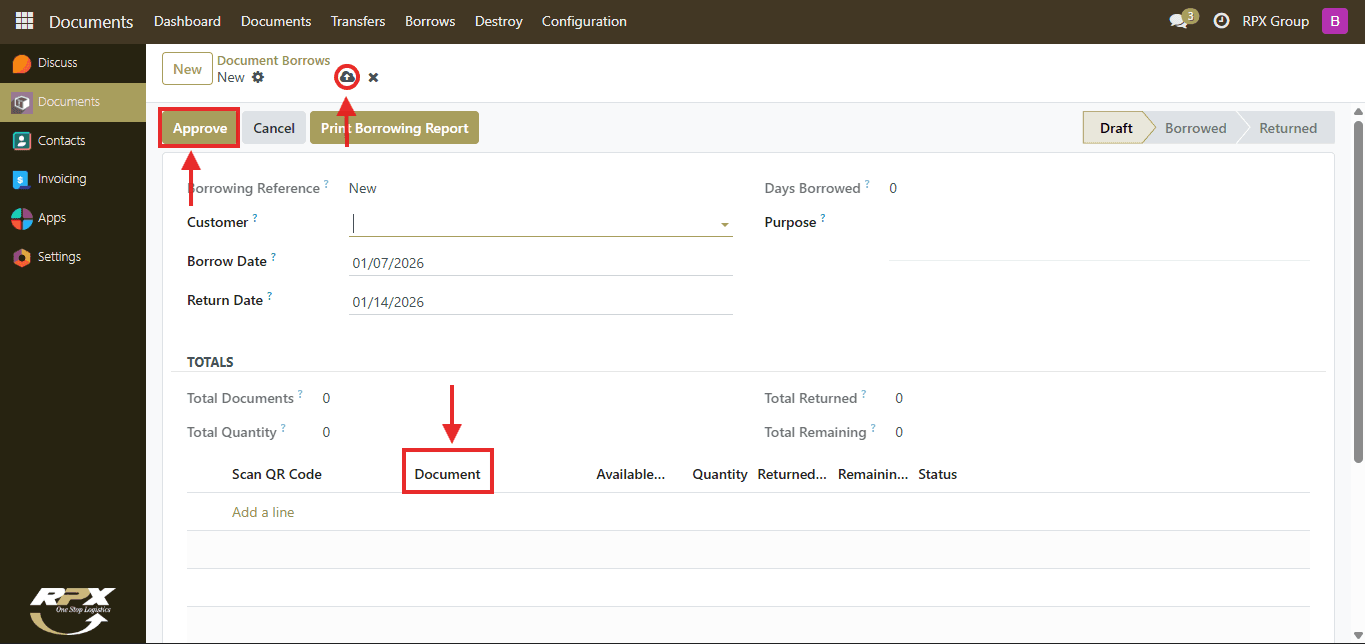Click Add a line link
This screenshot has width=1365, height=644.
263,512
